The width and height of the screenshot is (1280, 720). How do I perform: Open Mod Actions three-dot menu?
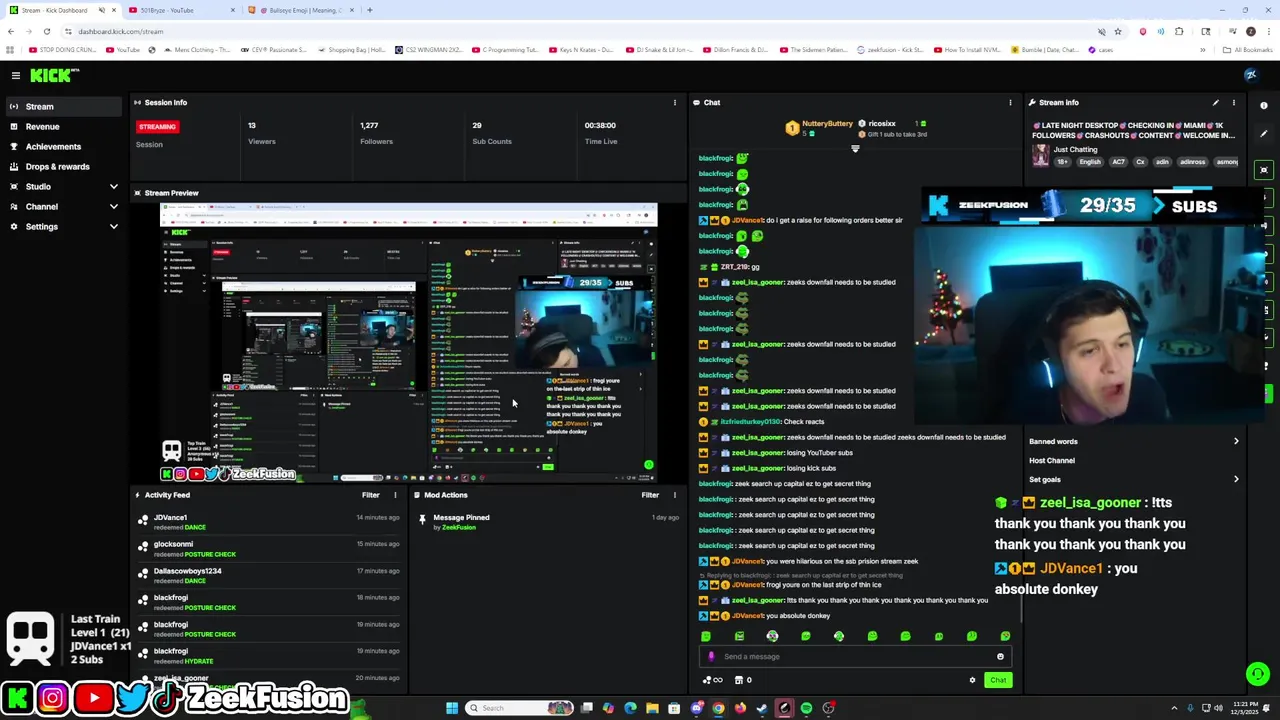tap(674, 495)
